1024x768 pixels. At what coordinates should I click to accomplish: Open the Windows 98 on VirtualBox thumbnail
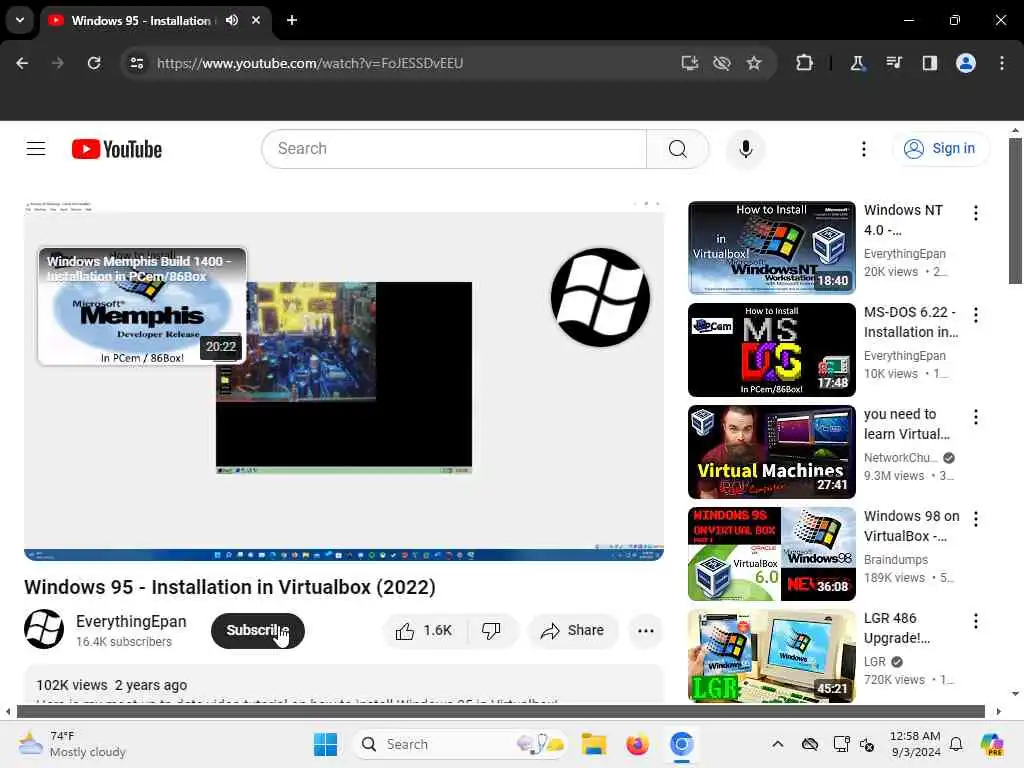pyautogui.click(x=771, y=554)
